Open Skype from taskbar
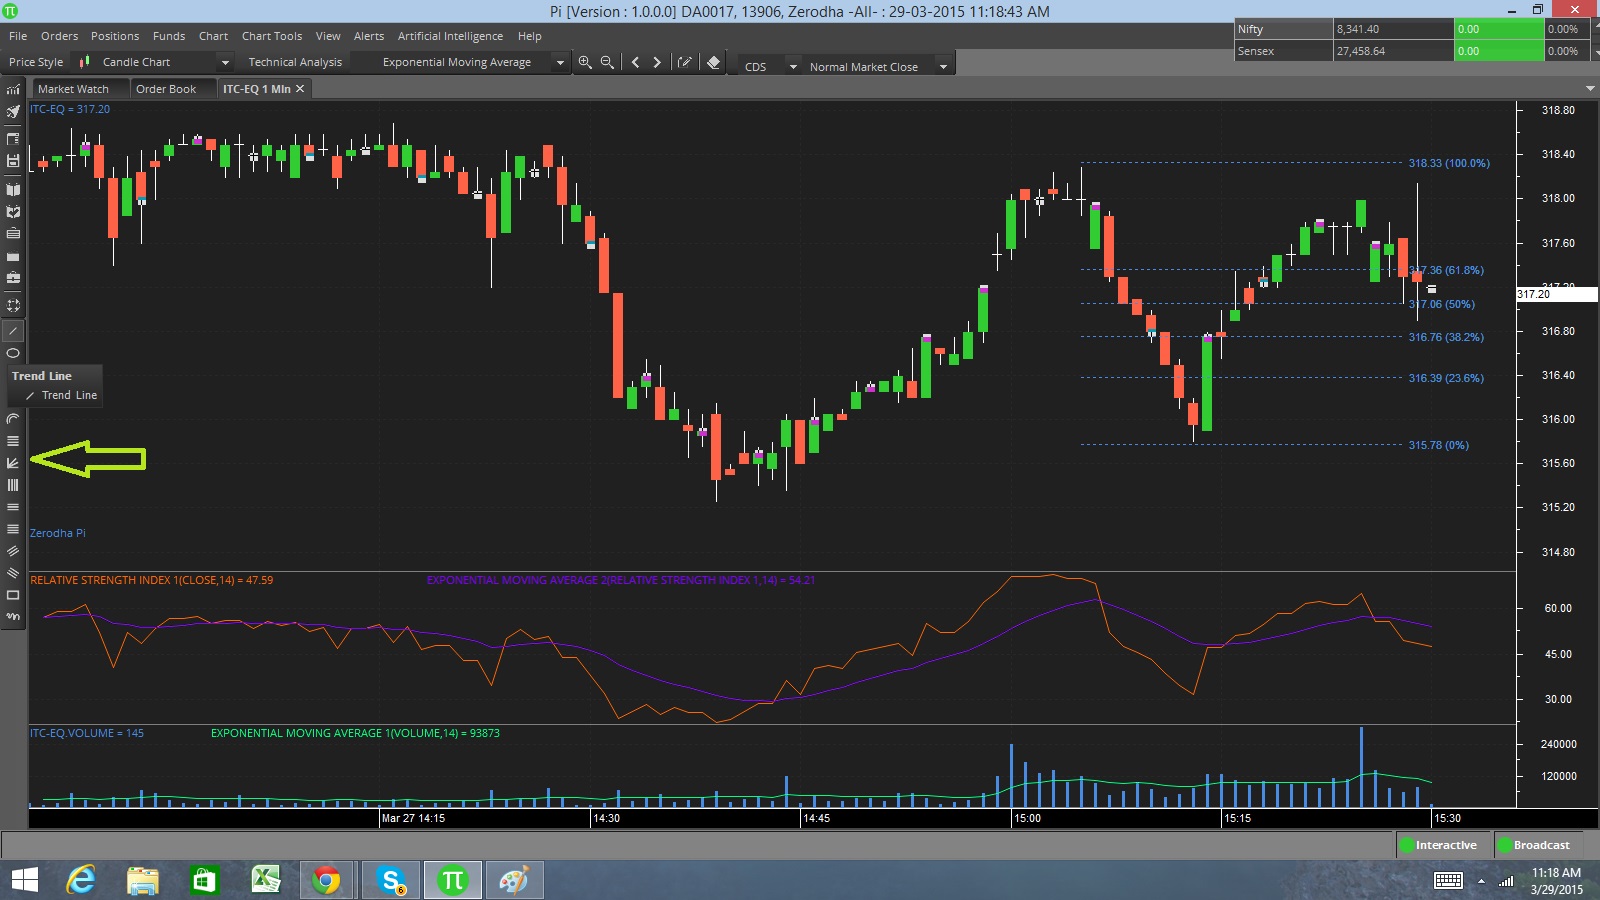The width and height of the screenshot is (1600, 900). point(392,880)
